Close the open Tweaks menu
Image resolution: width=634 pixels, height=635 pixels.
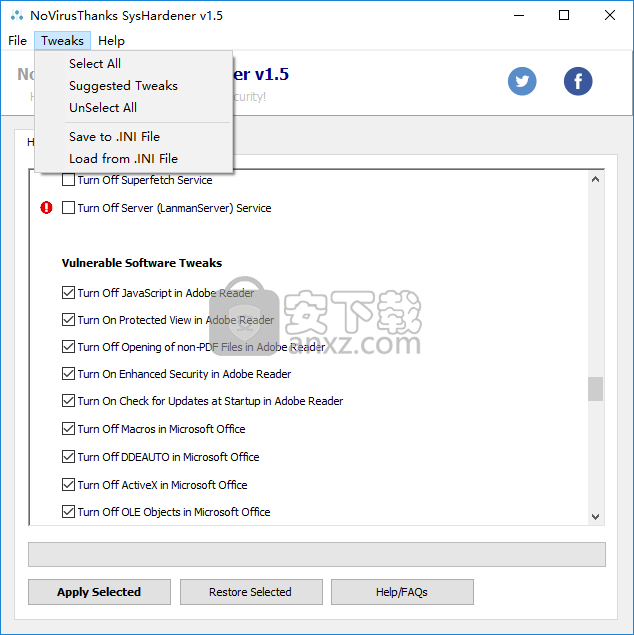(62, 40)
